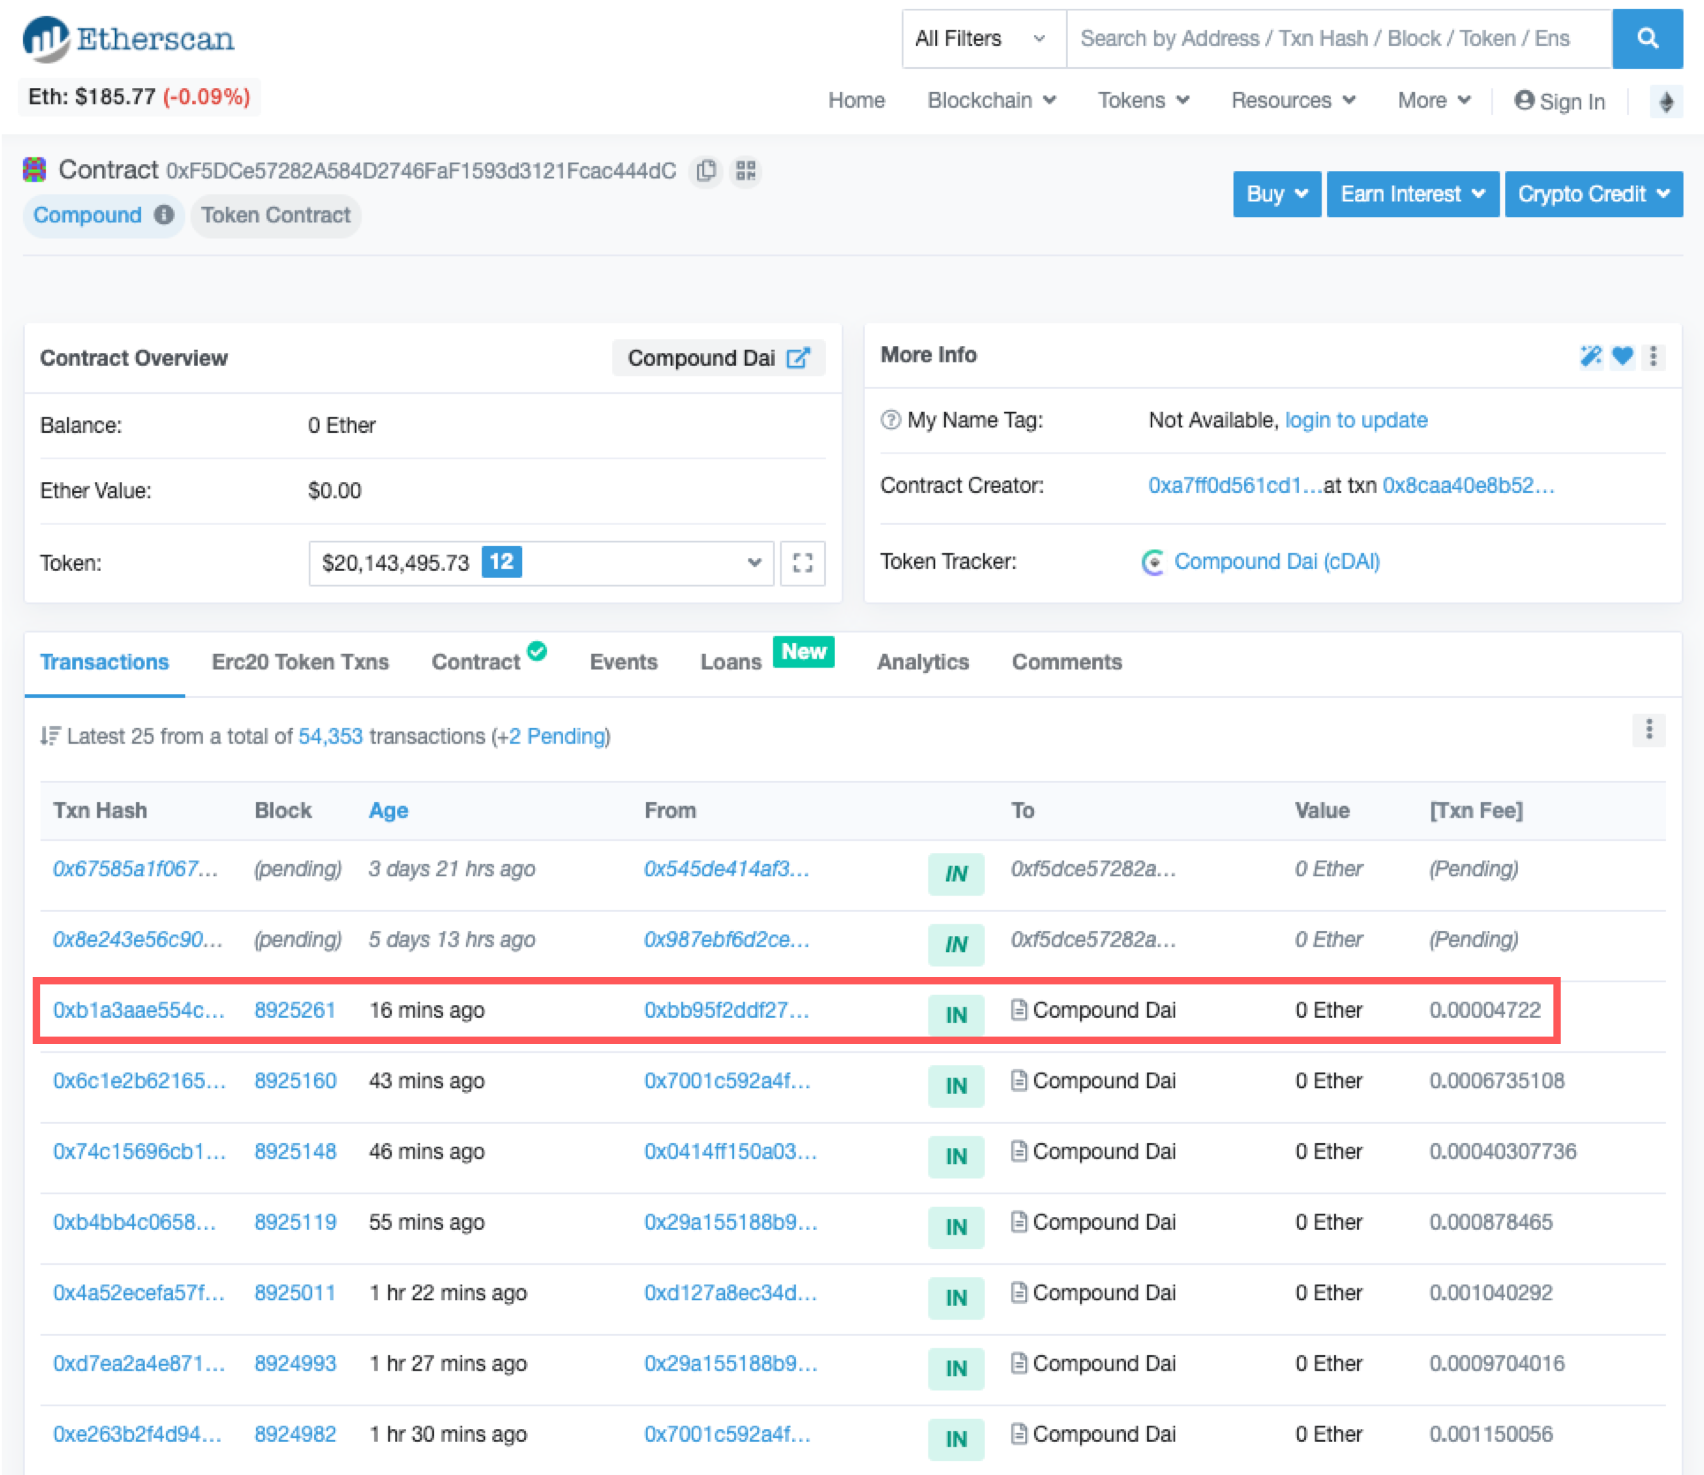Viewport: 1704px width, 1475px height.
Task: Expand the Blockchain menu
Action: (x=991, y=100)
